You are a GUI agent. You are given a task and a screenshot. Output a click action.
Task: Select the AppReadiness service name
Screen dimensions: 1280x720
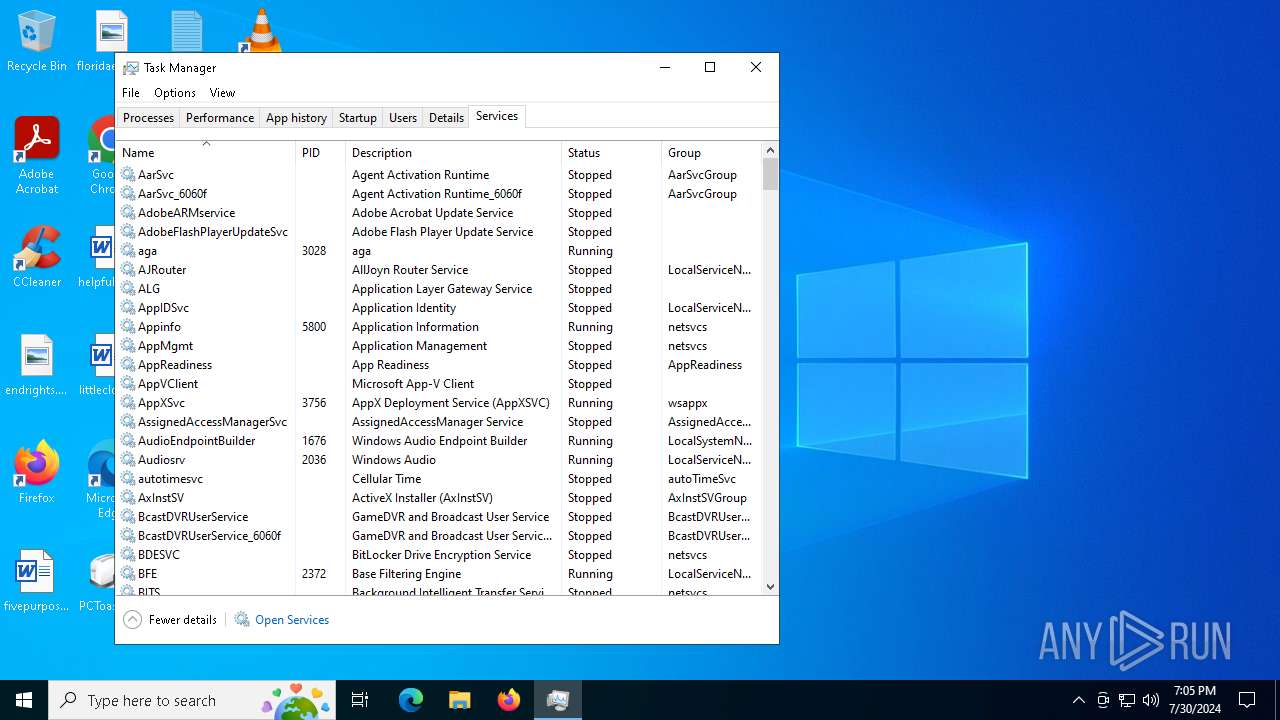175,365
